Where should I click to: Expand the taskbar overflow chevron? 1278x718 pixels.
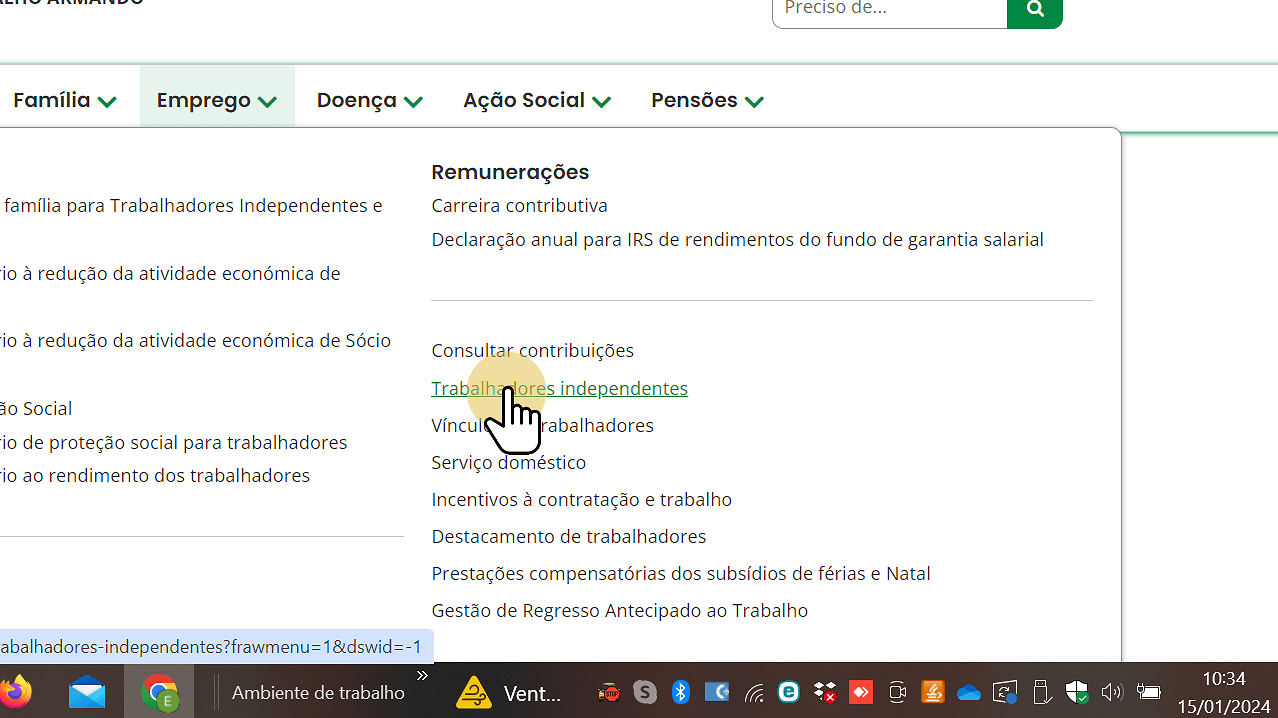point(421,675)
